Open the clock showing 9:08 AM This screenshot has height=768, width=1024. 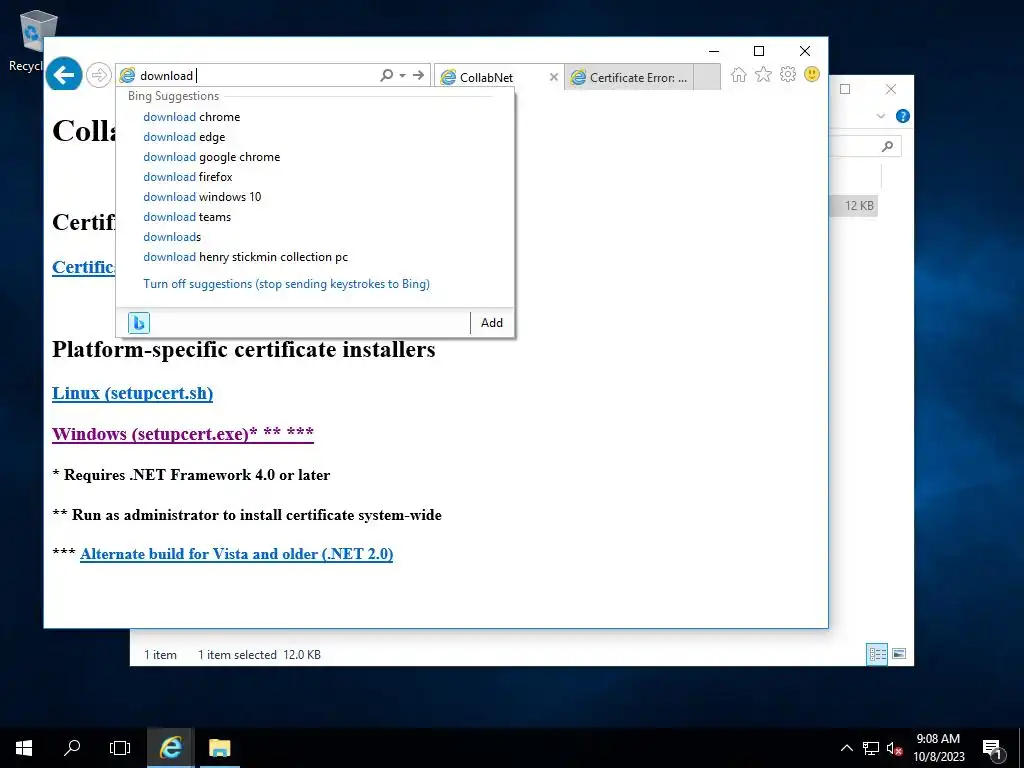pyautogui.click(x=938, y=748)
